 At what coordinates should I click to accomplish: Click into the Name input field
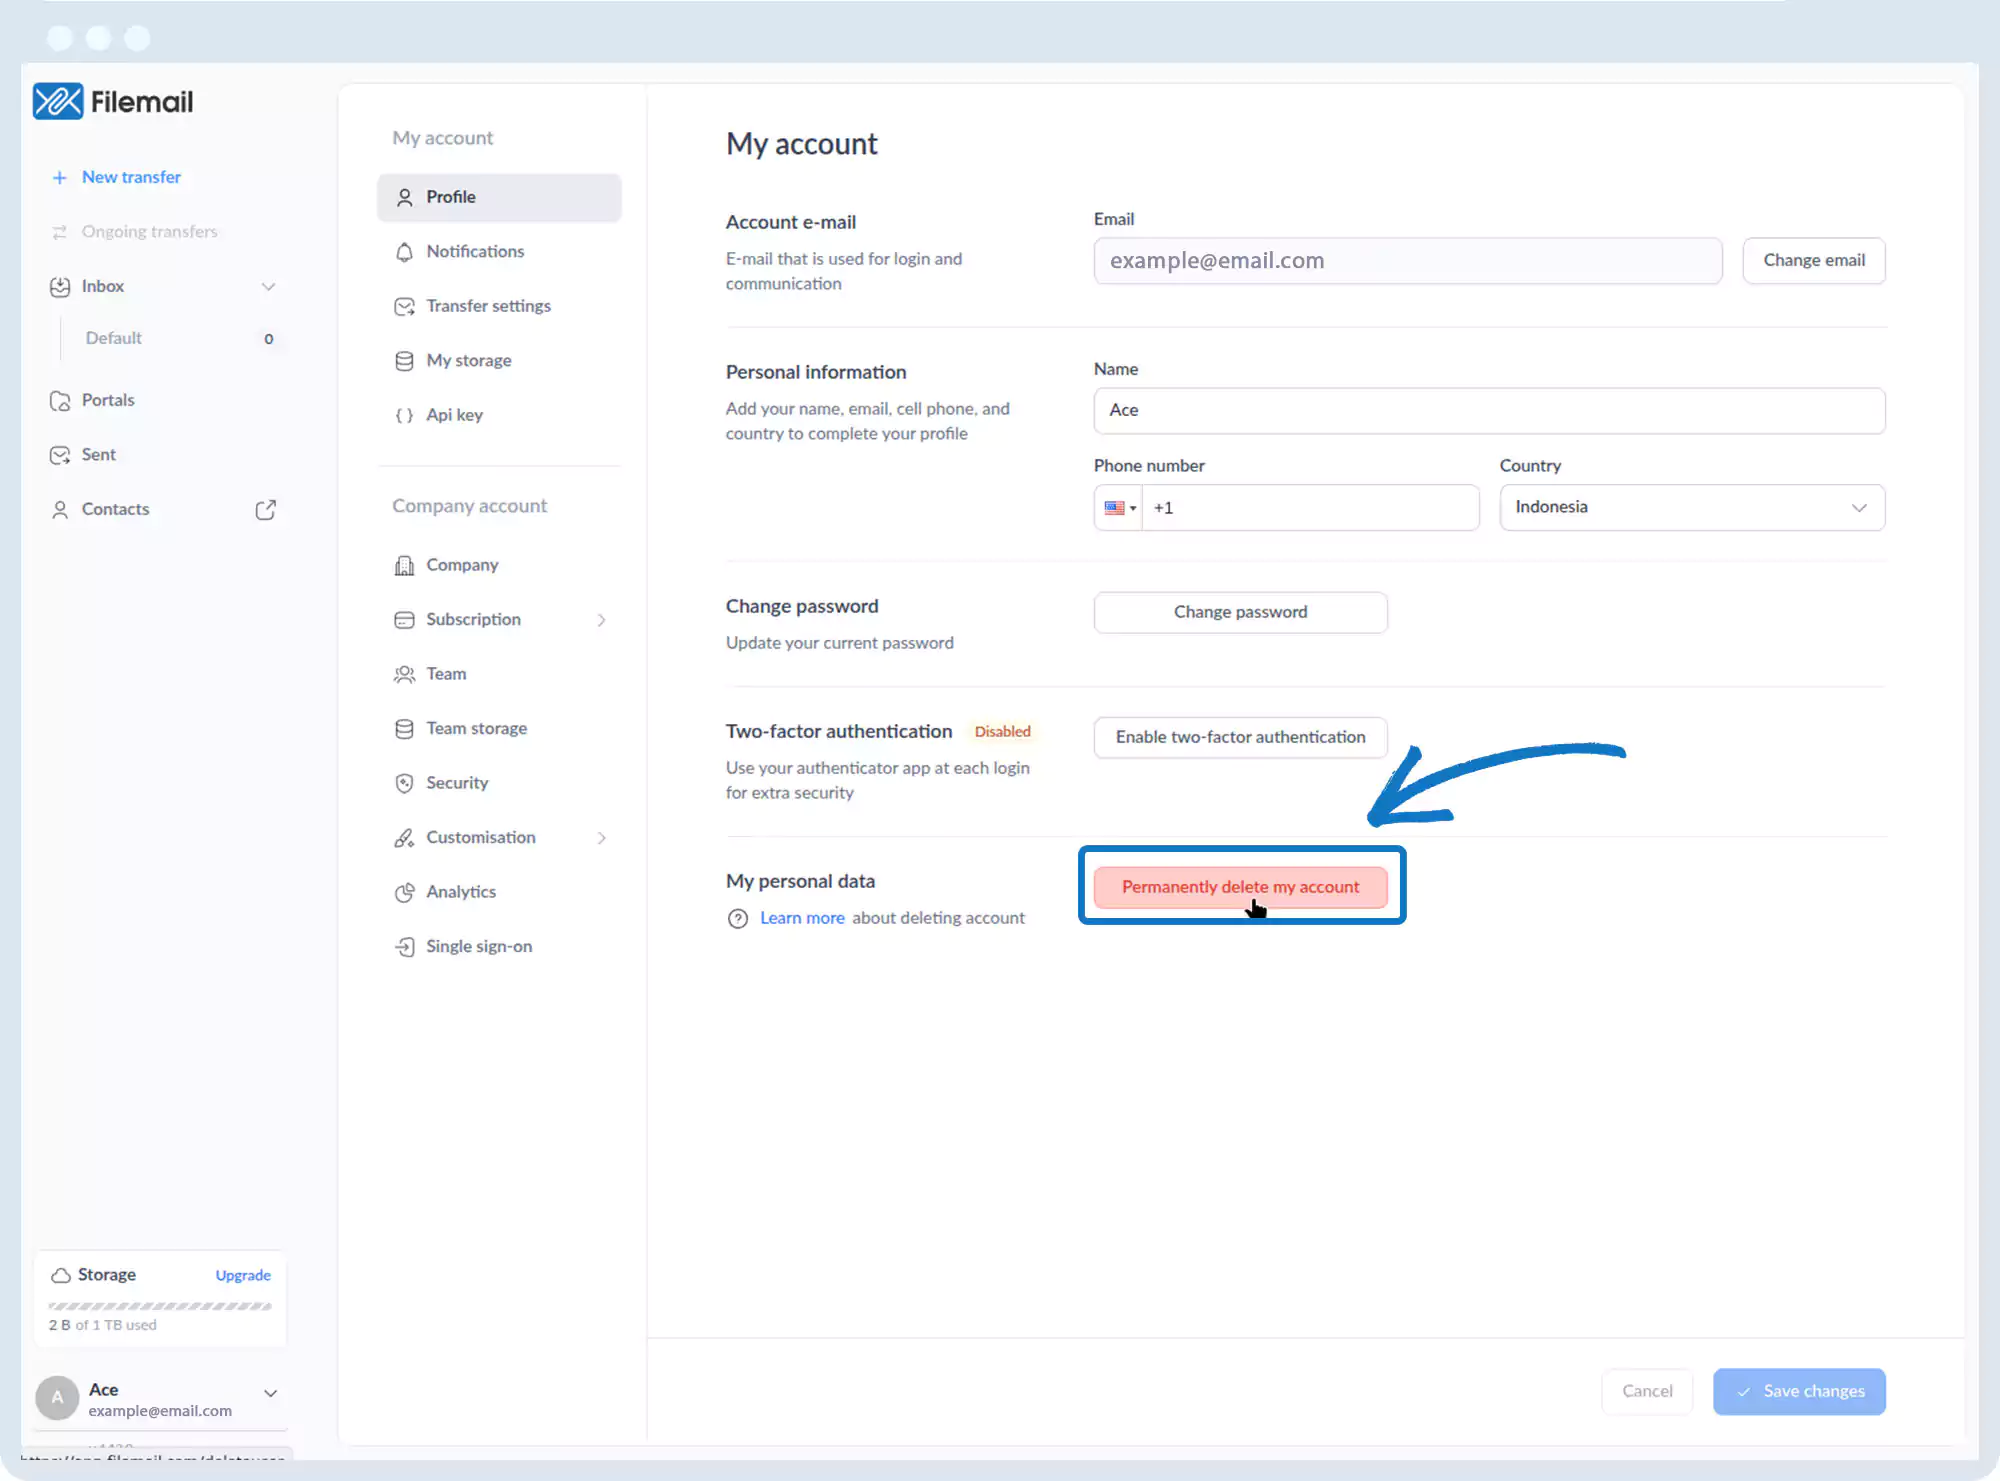pyautogui.click(x=1488, y=411)
